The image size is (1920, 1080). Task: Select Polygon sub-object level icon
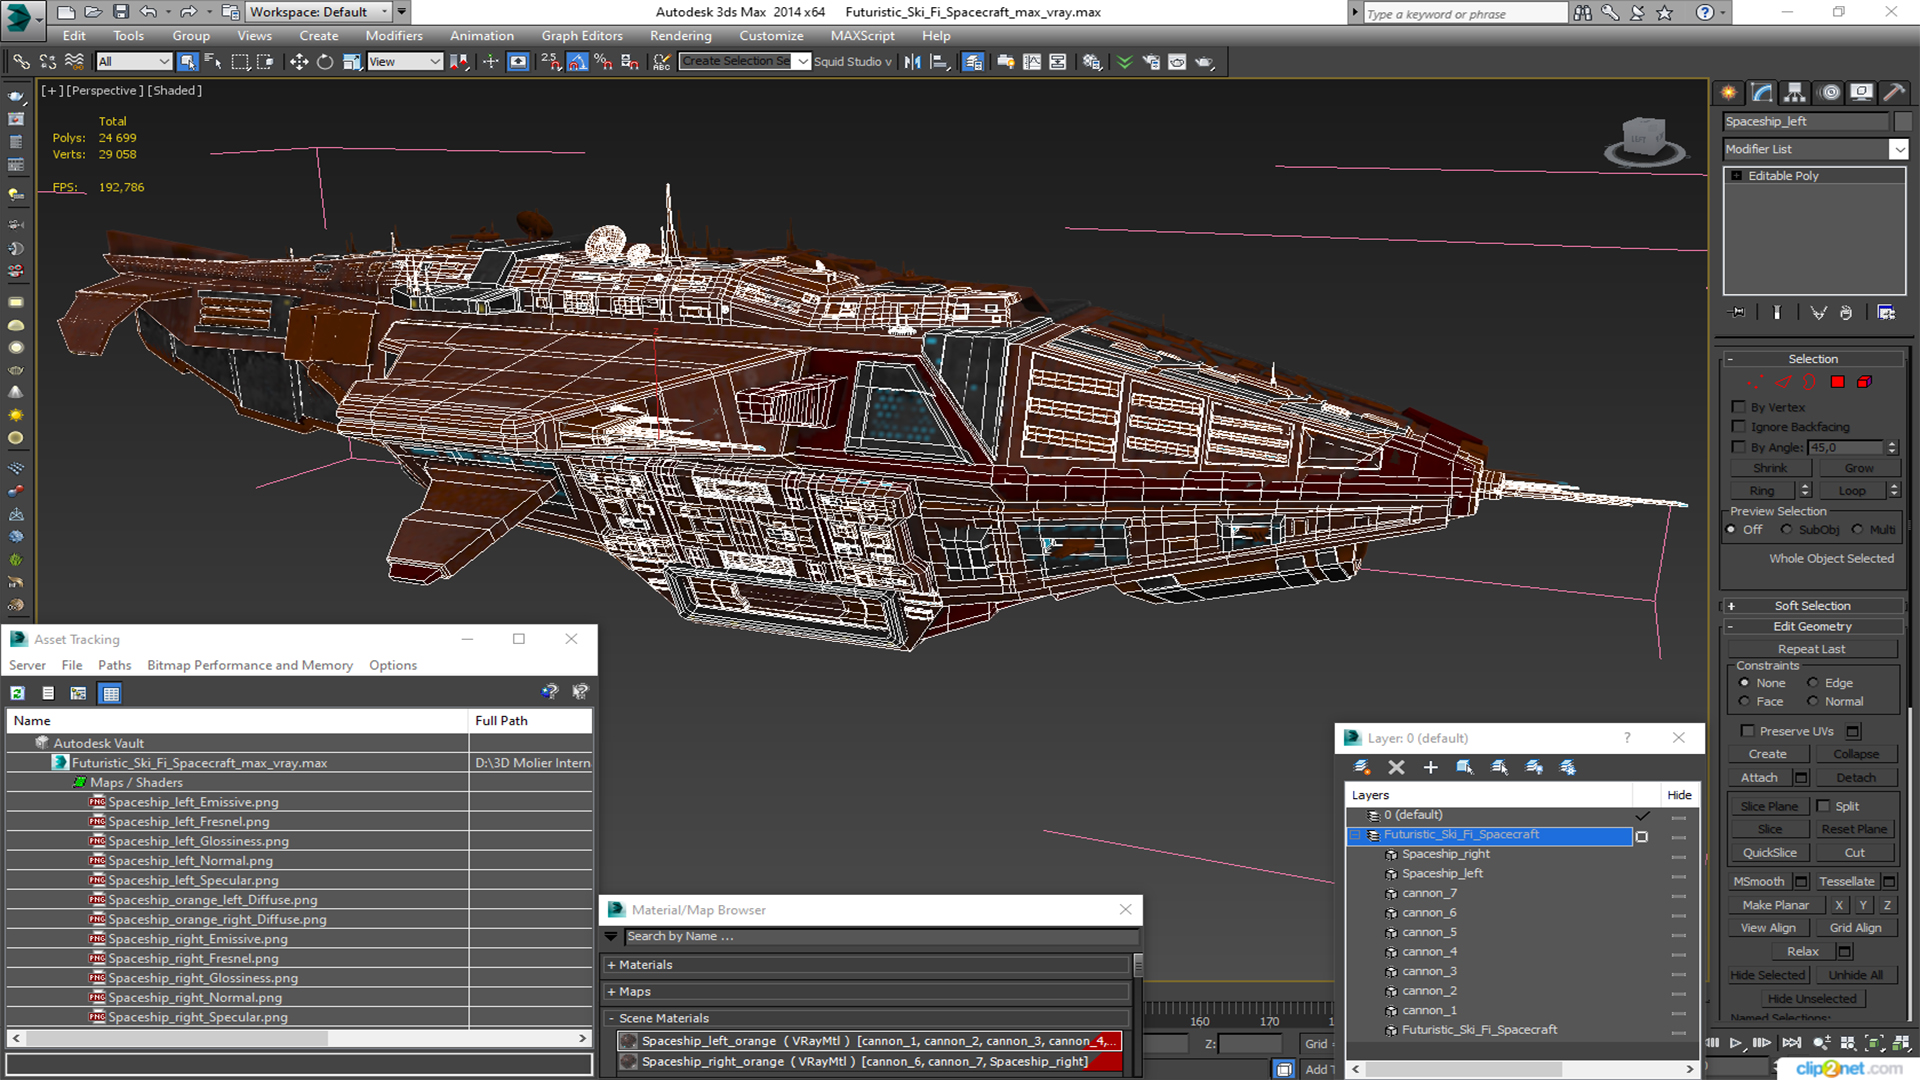(1838, 382)
